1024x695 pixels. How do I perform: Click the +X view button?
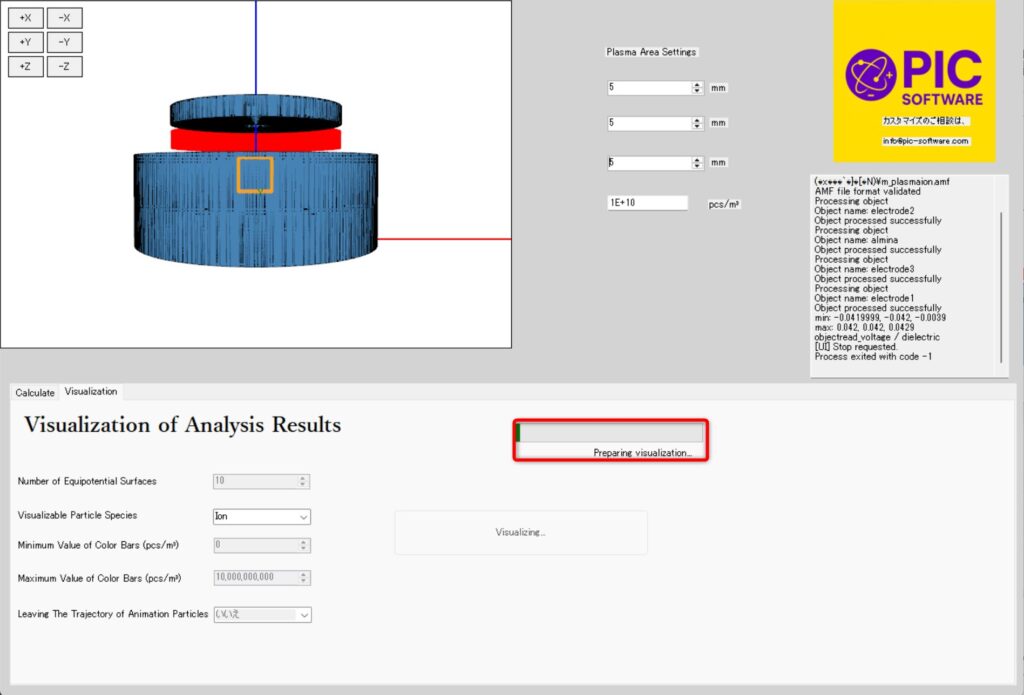26,18
